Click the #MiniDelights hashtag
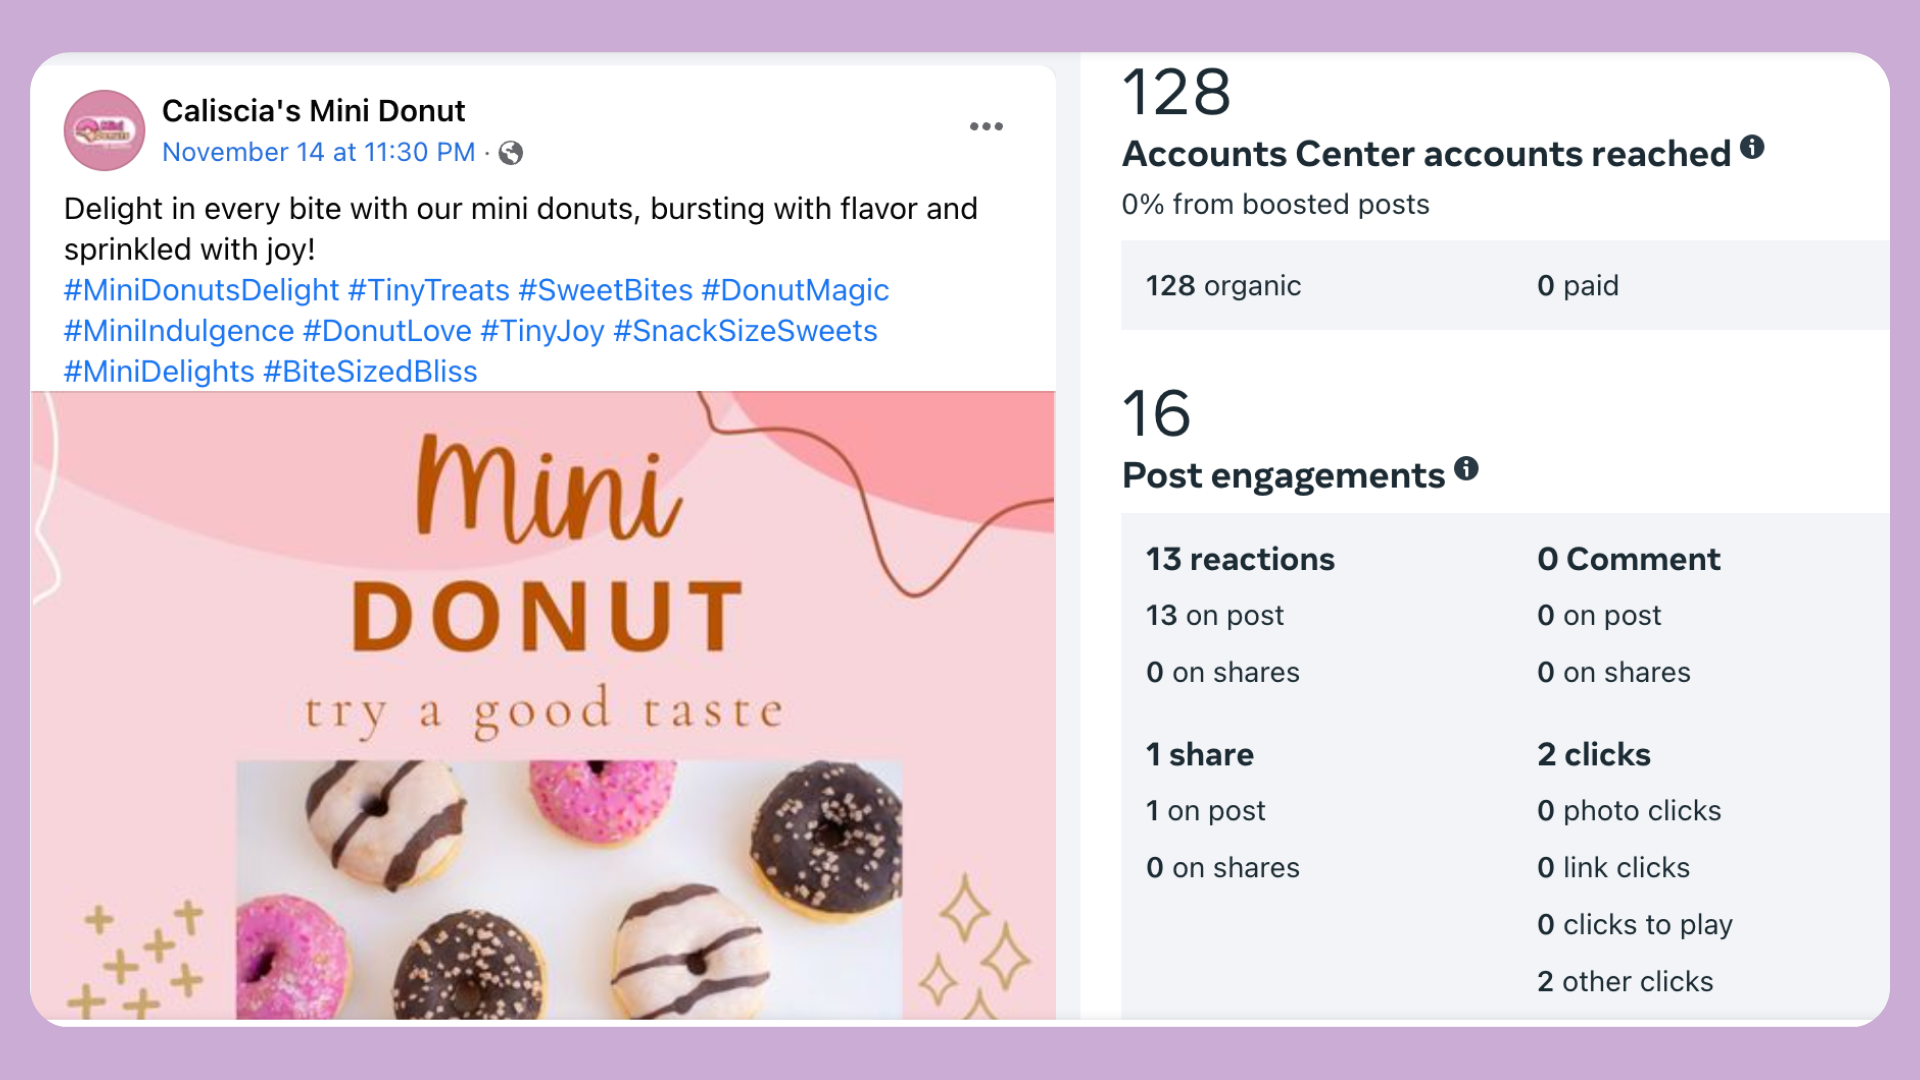1920x1080 pixels. (159, 372)
